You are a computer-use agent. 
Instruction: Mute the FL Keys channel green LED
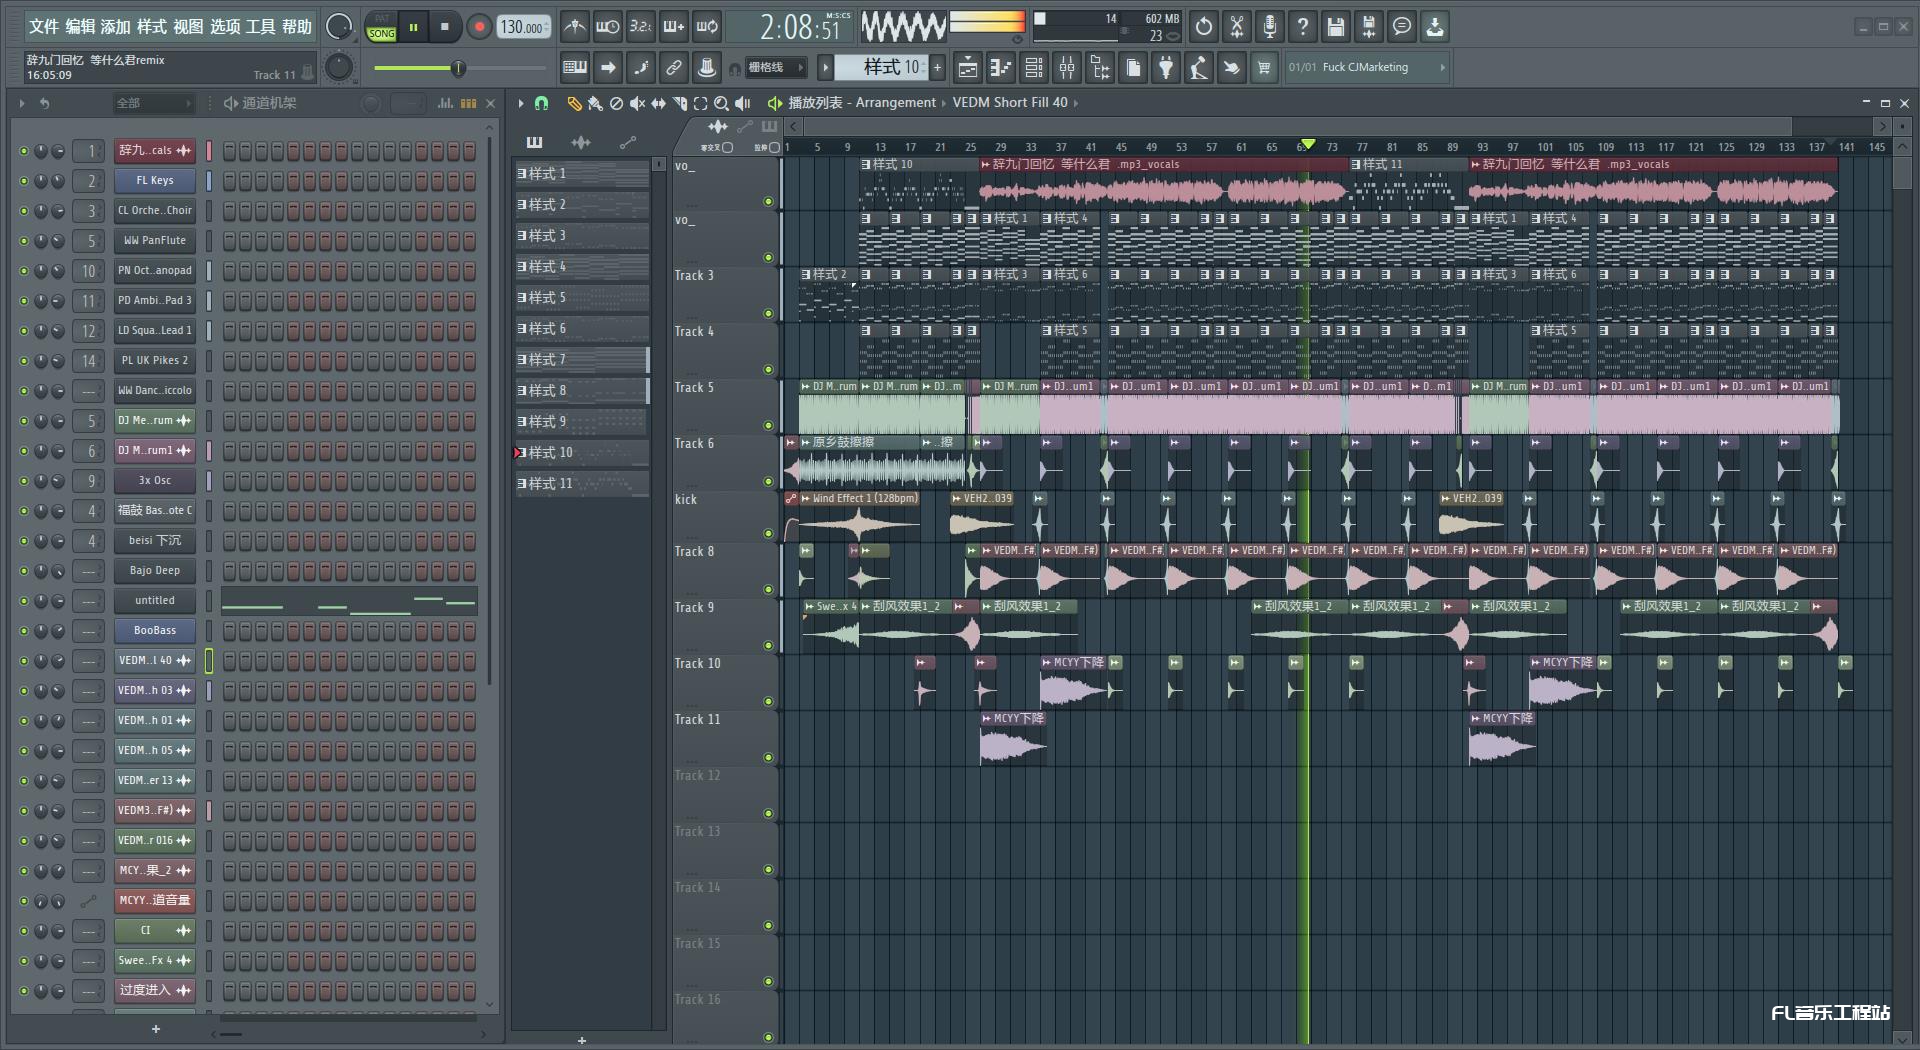tap(24, 181)
